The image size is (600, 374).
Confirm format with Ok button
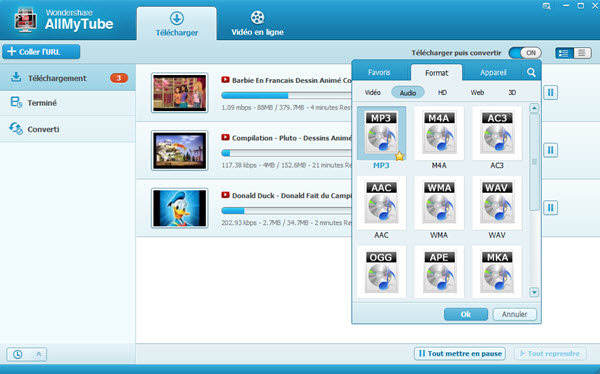(x=466, y=314)
